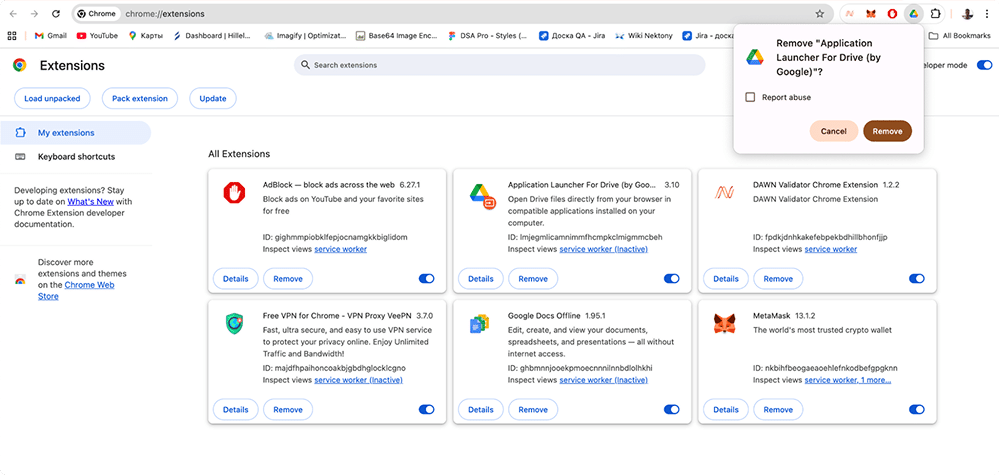
Task: Open the Extensions puzzle icon in toolbar
Action: 936,14
